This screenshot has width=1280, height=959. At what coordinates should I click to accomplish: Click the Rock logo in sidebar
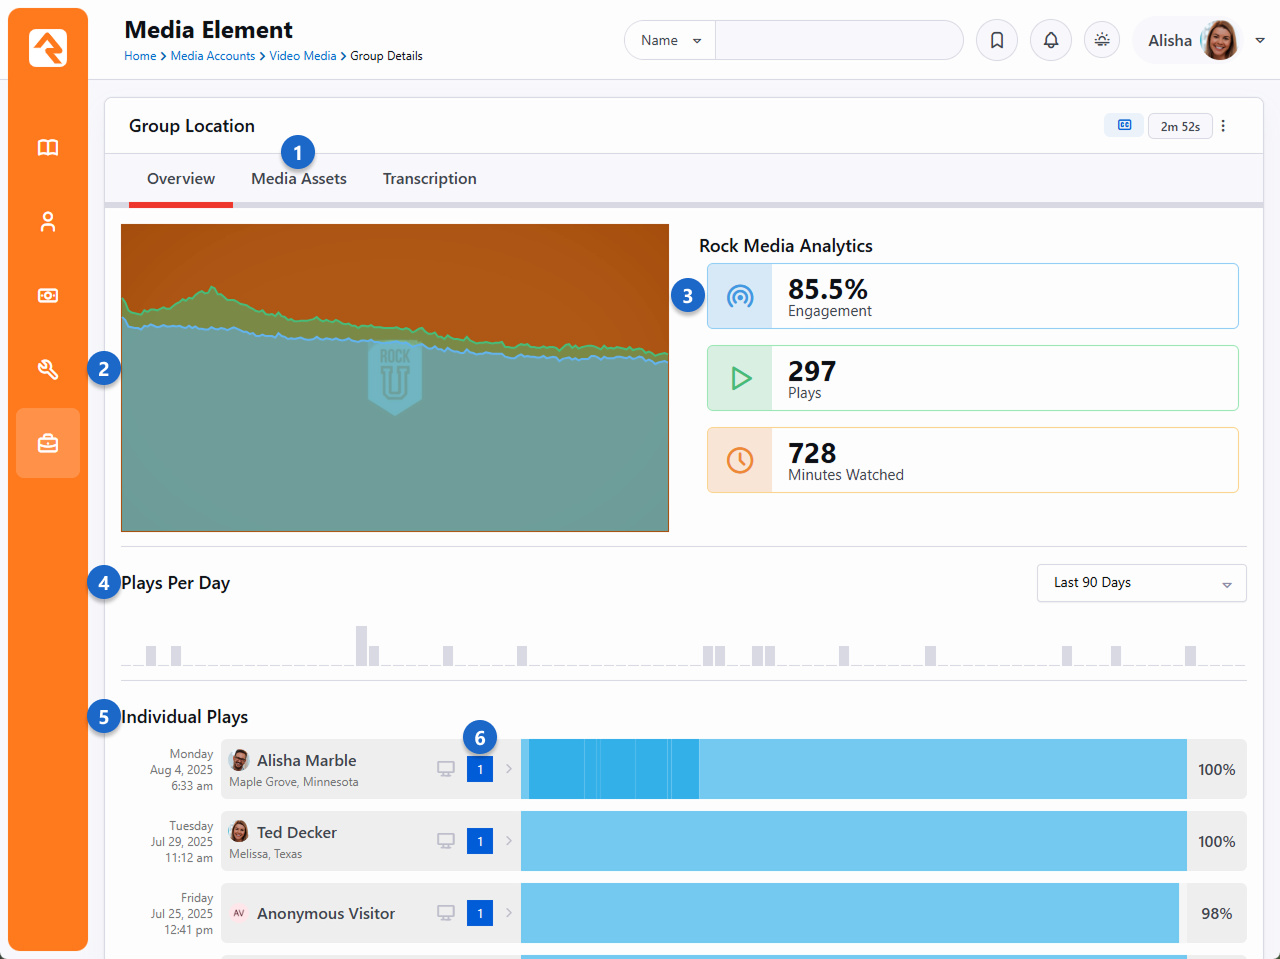point(48,48)
